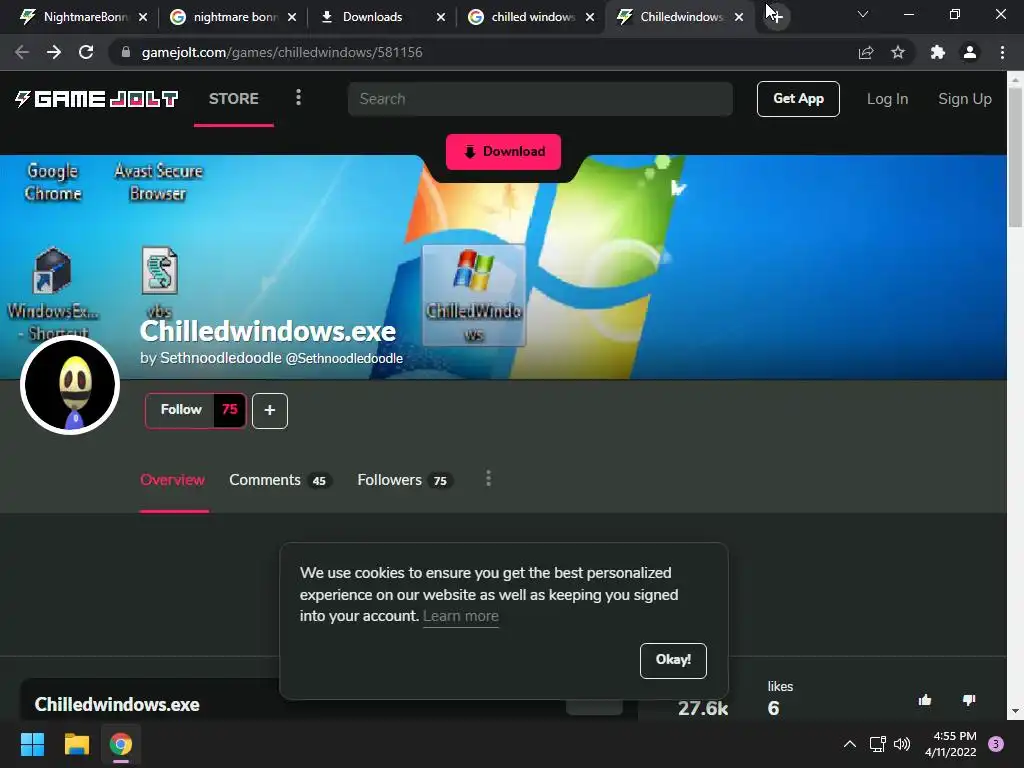Show hidden system tray icons
1024x768 pixels.
tap(850, 744)
